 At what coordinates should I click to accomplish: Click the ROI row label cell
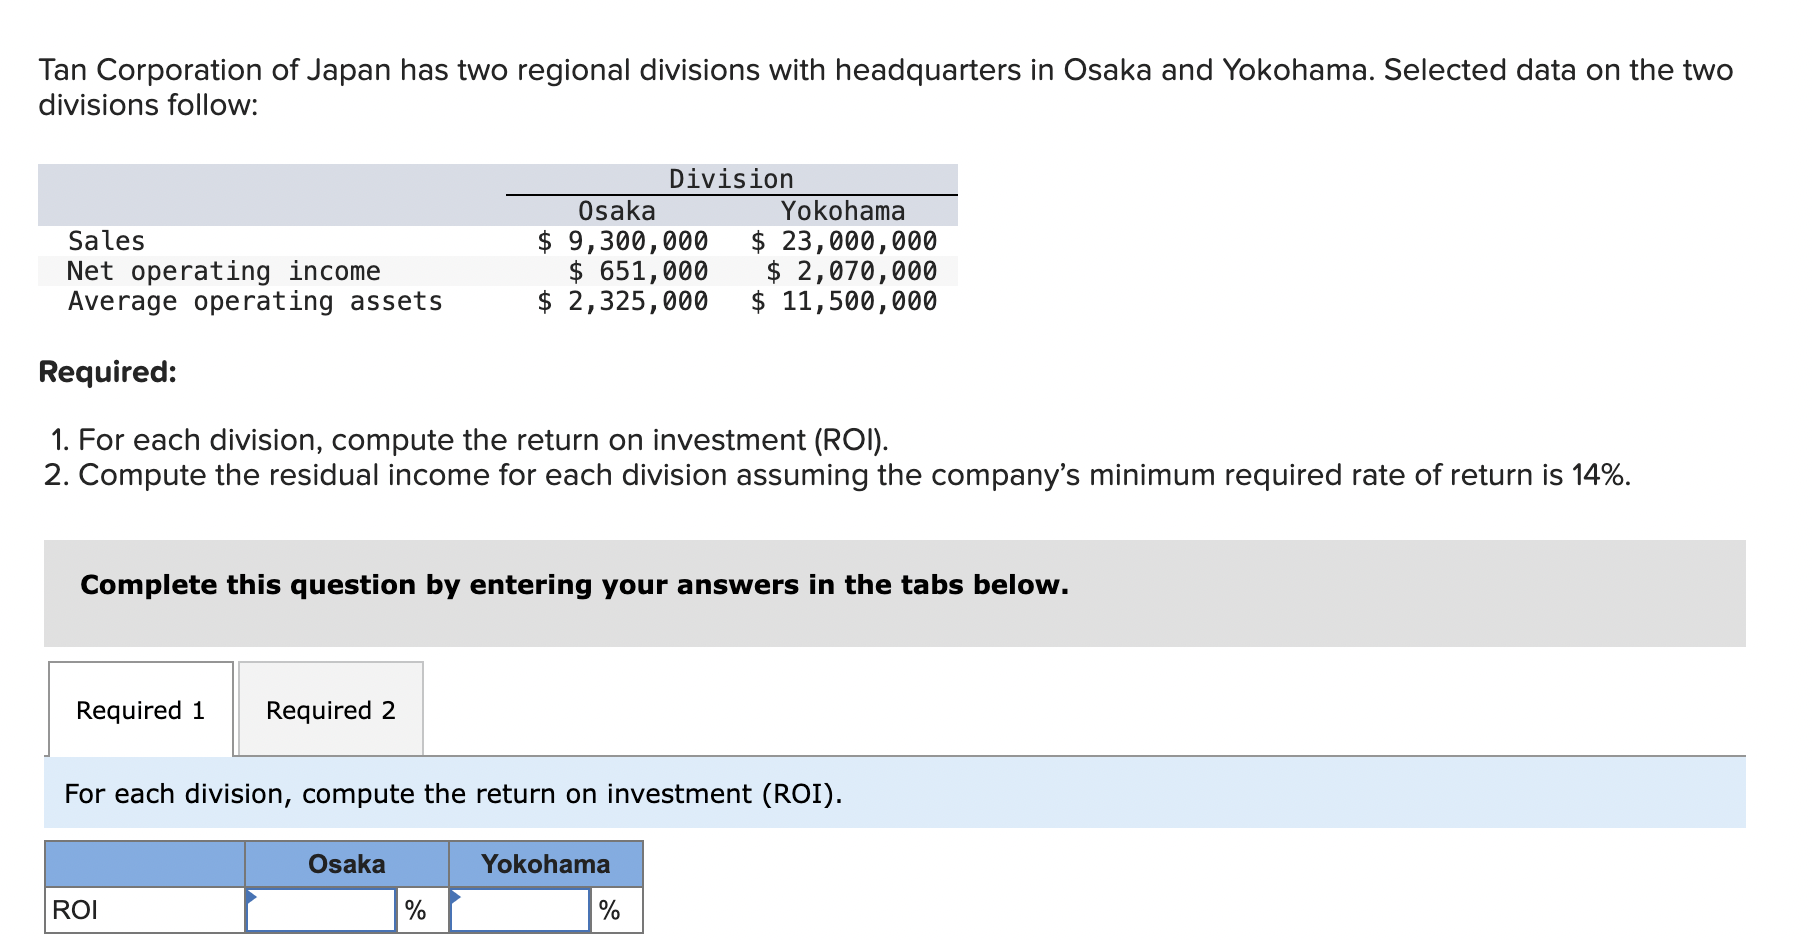(145, 910)
